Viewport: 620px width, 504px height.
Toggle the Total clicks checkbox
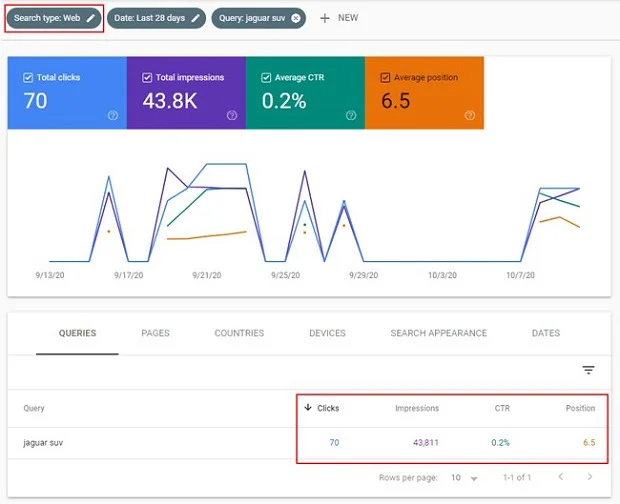[28, 77]
